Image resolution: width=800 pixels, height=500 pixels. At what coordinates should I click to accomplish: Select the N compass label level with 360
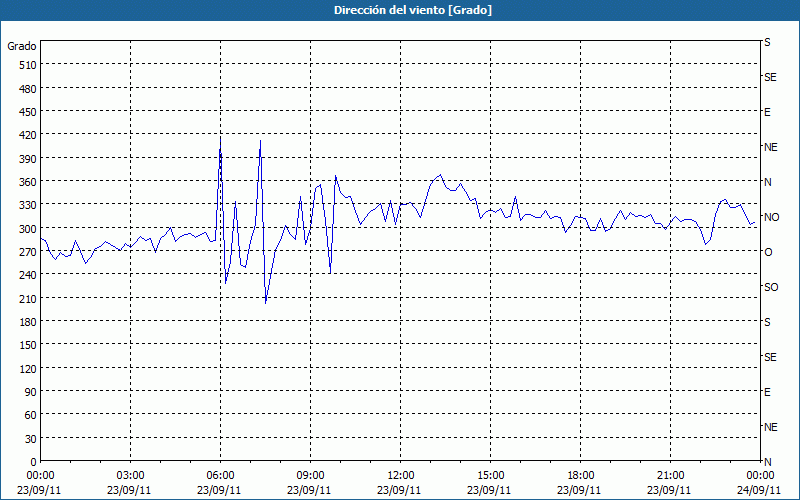pyautogui.click(x=767, y=182)
